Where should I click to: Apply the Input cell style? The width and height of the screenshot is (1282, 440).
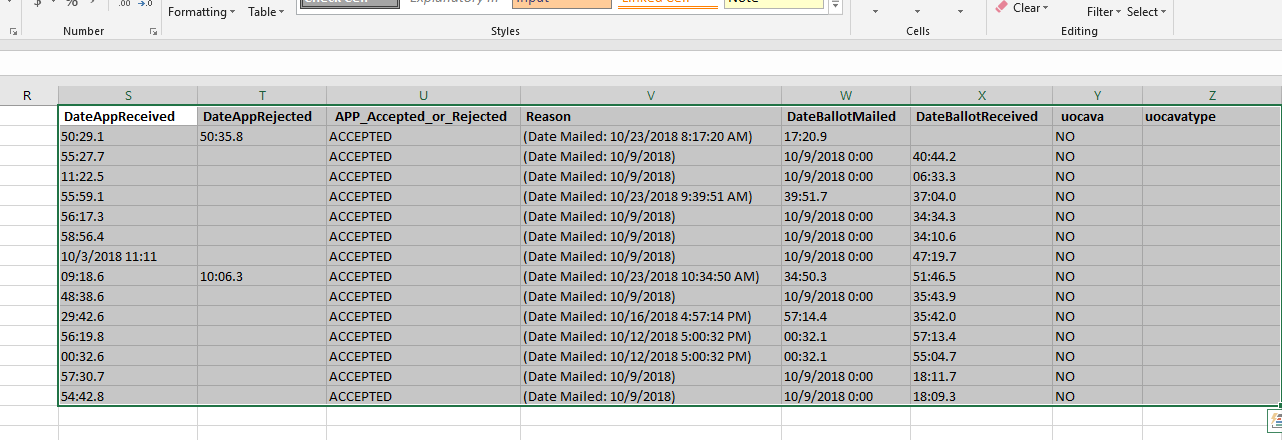pyautogui.click(x=560, y=3)
